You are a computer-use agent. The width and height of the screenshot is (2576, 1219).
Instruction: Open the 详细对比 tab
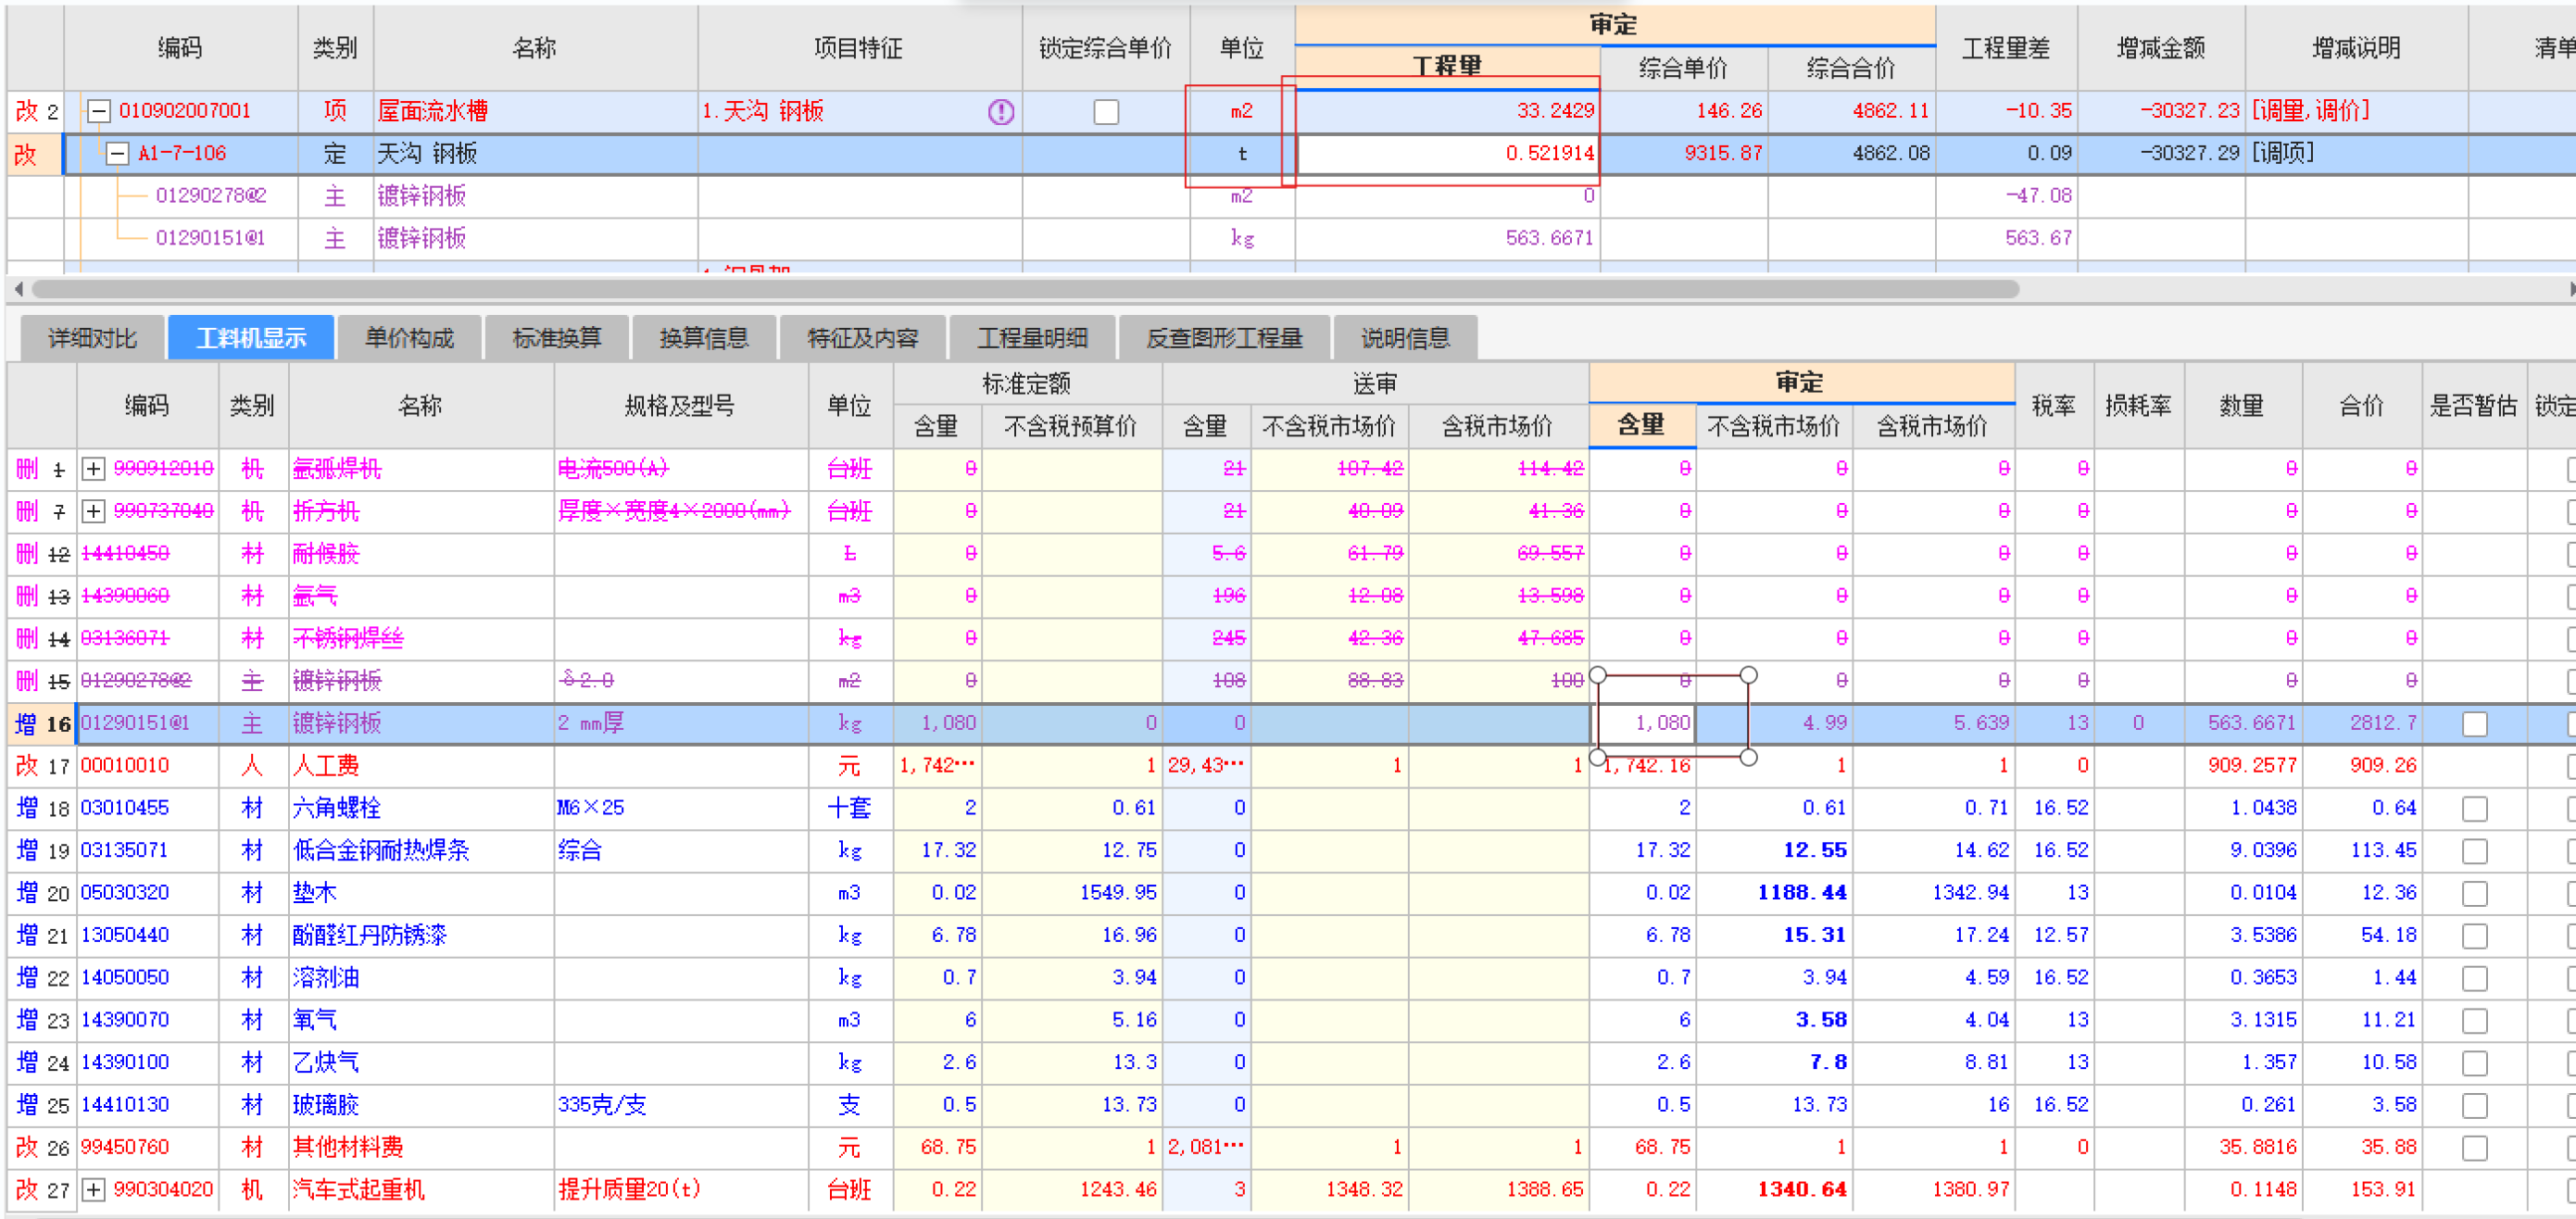92,338
